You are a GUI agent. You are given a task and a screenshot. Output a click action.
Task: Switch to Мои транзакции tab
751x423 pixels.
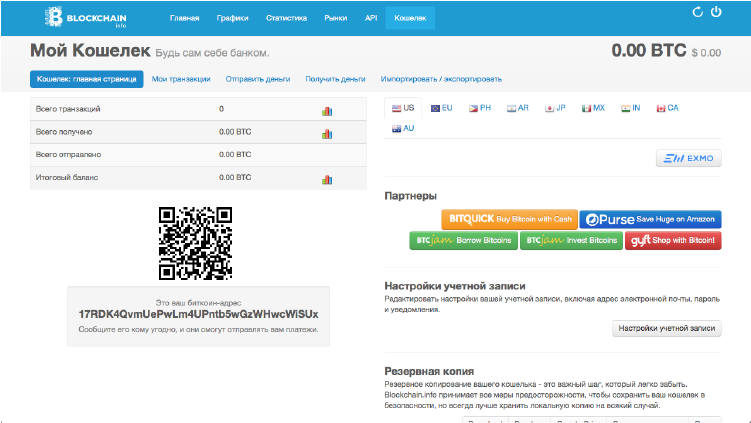tap(181, 79)
